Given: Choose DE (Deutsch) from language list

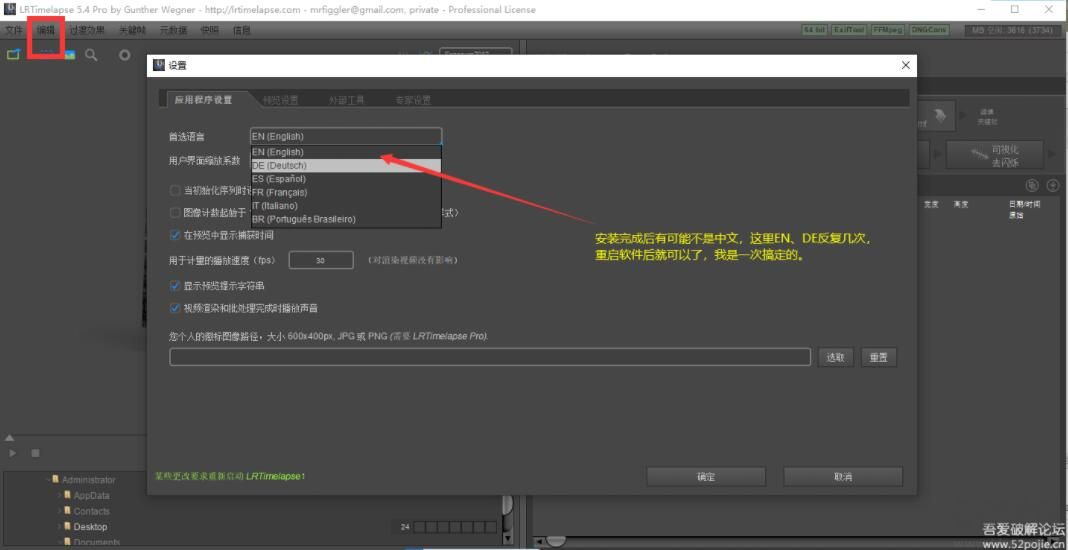Looking at the screenshot, I should [x=345, y=166].
